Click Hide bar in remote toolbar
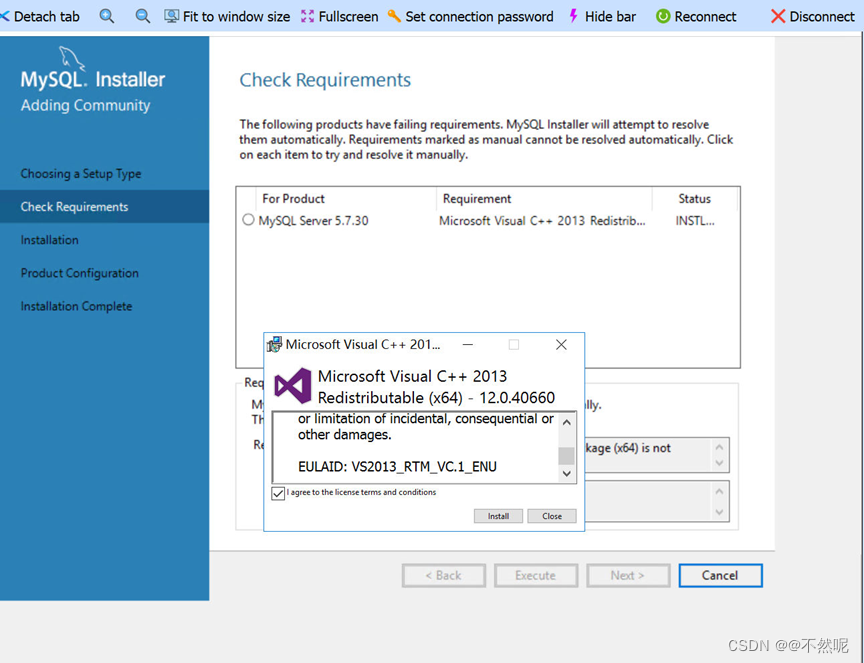 [602, 17]
